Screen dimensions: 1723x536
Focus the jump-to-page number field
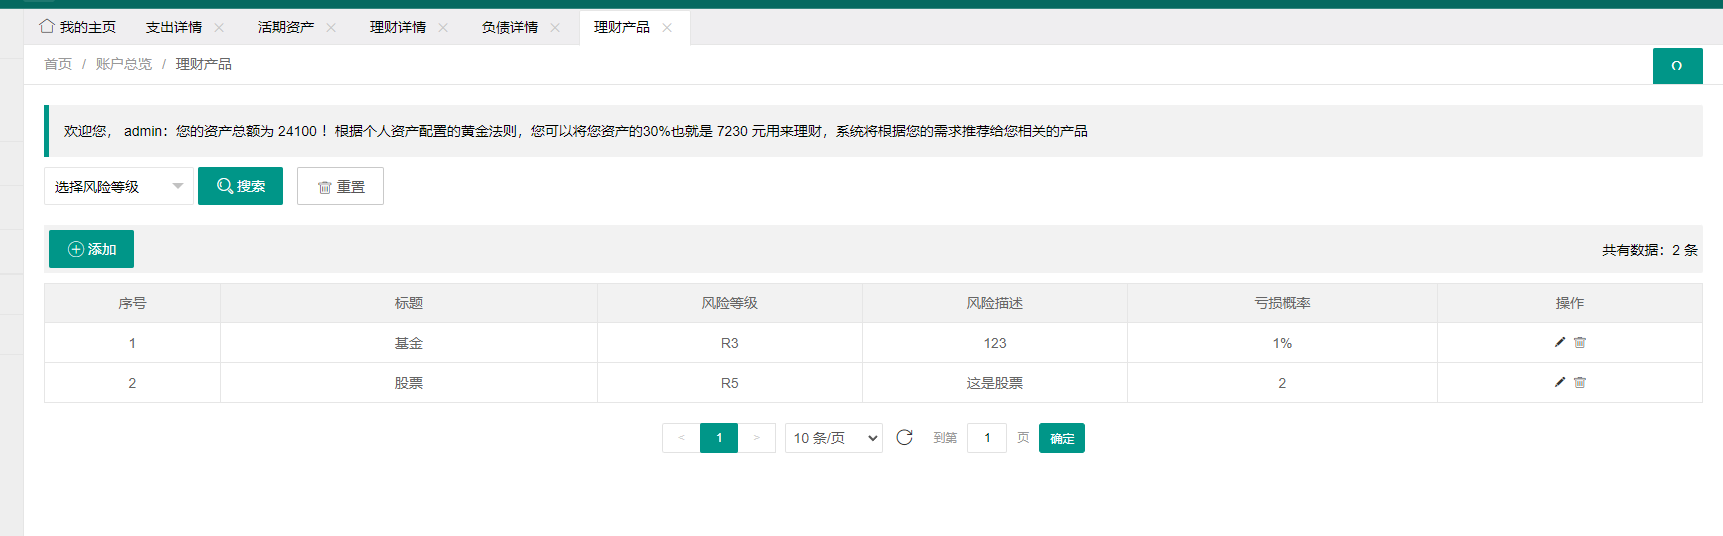click(987, 438)
